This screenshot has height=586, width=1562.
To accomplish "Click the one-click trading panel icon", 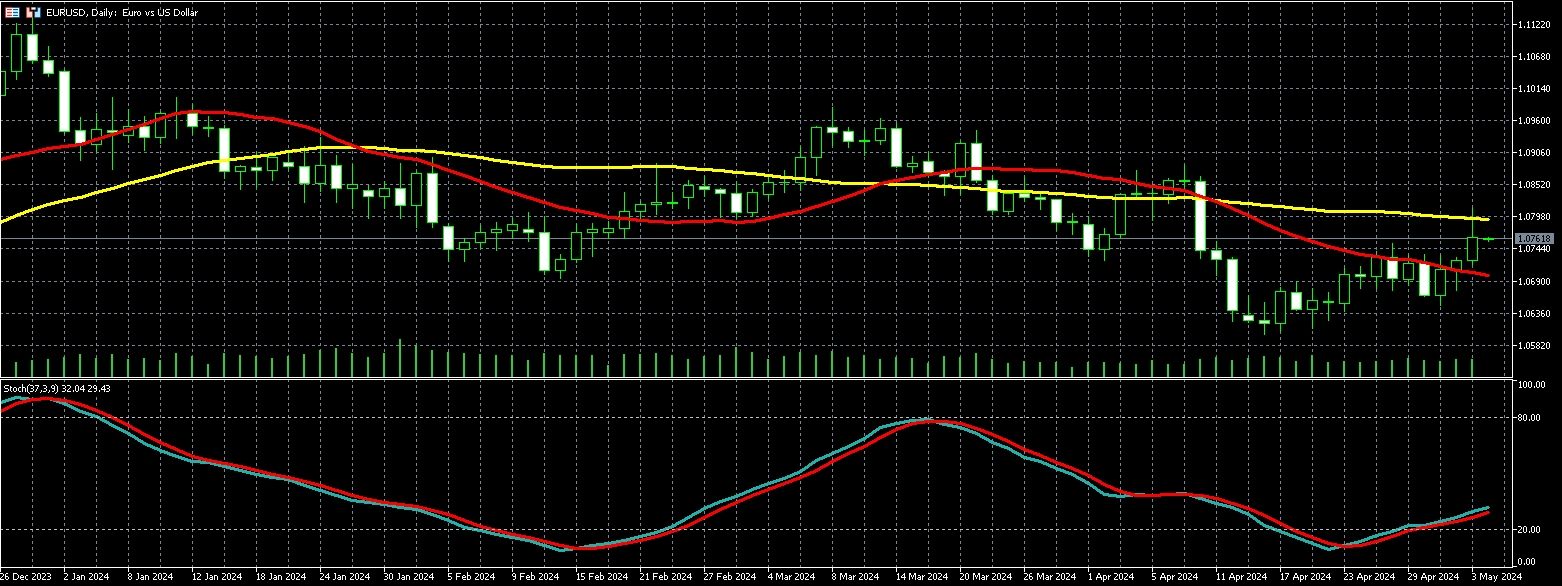I will point(33,12).
